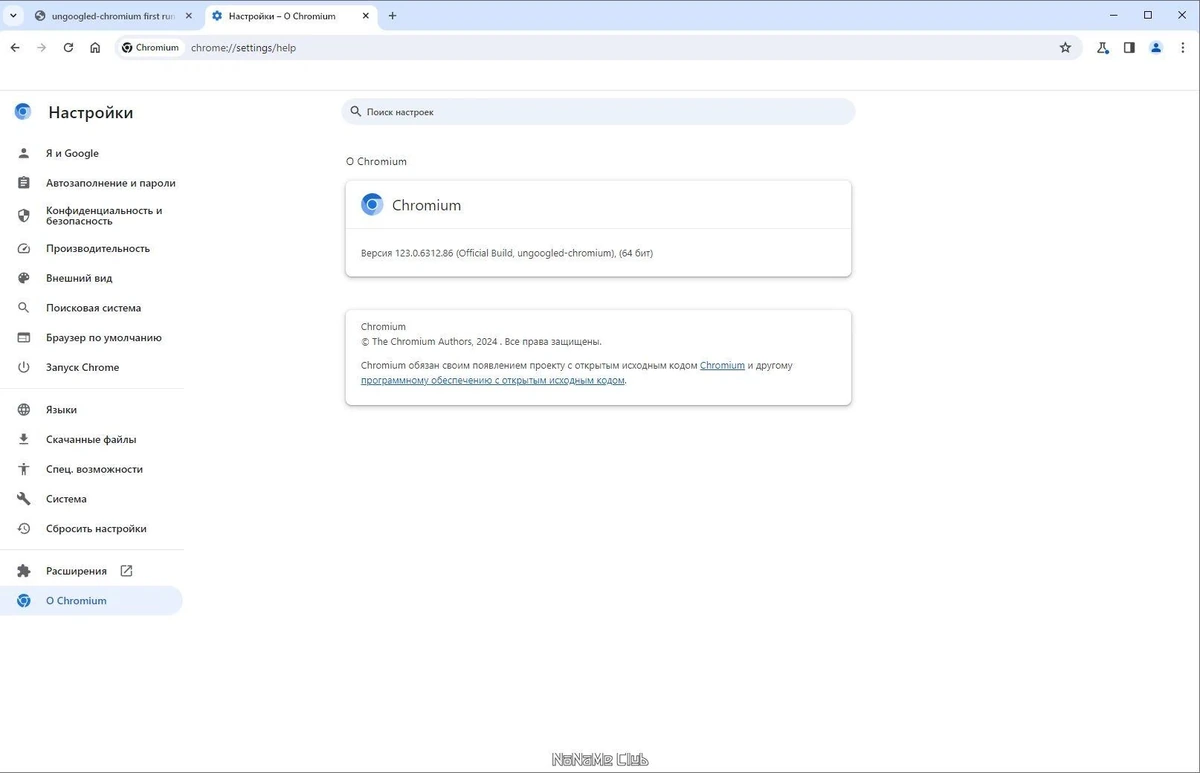
Task: Open Производительность settings section
Action: tap(91, 248)
